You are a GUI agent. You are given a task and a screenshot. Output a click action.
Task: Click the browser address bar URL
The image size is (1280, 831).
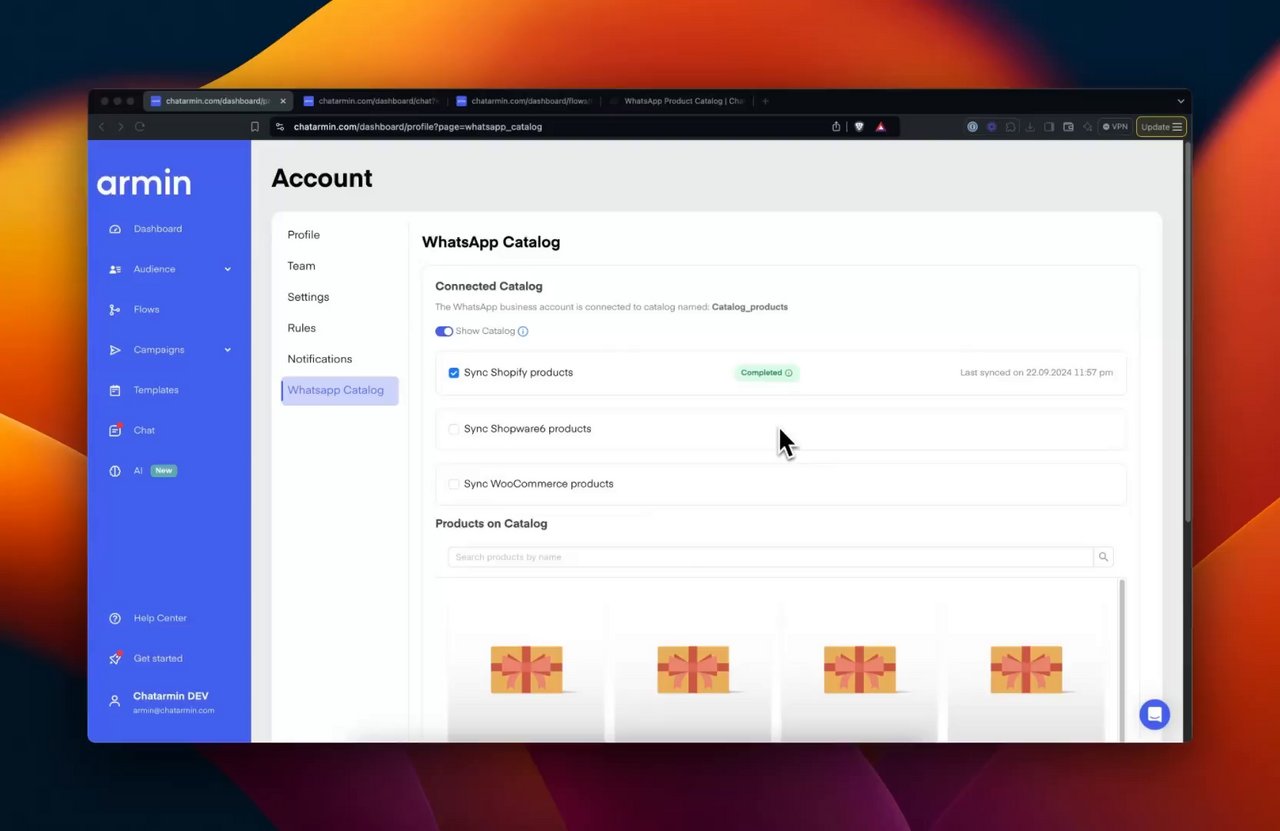(417, 127)
